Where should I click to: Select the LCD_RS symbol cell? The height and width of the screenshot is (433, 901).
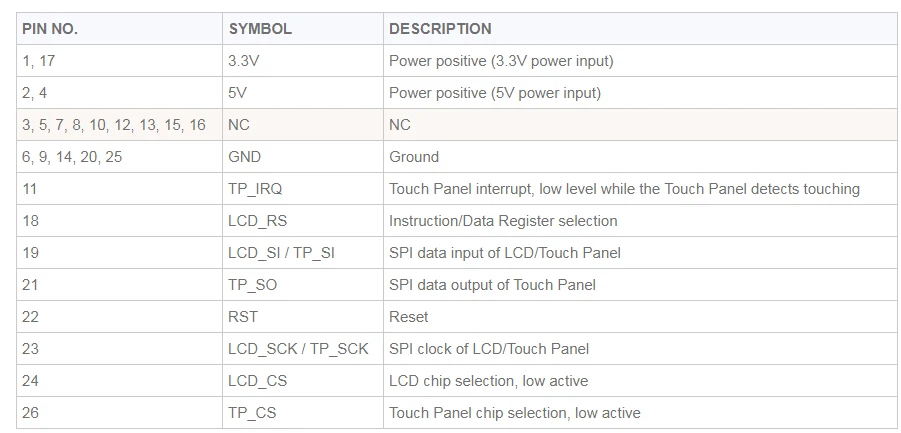(303, 221)
